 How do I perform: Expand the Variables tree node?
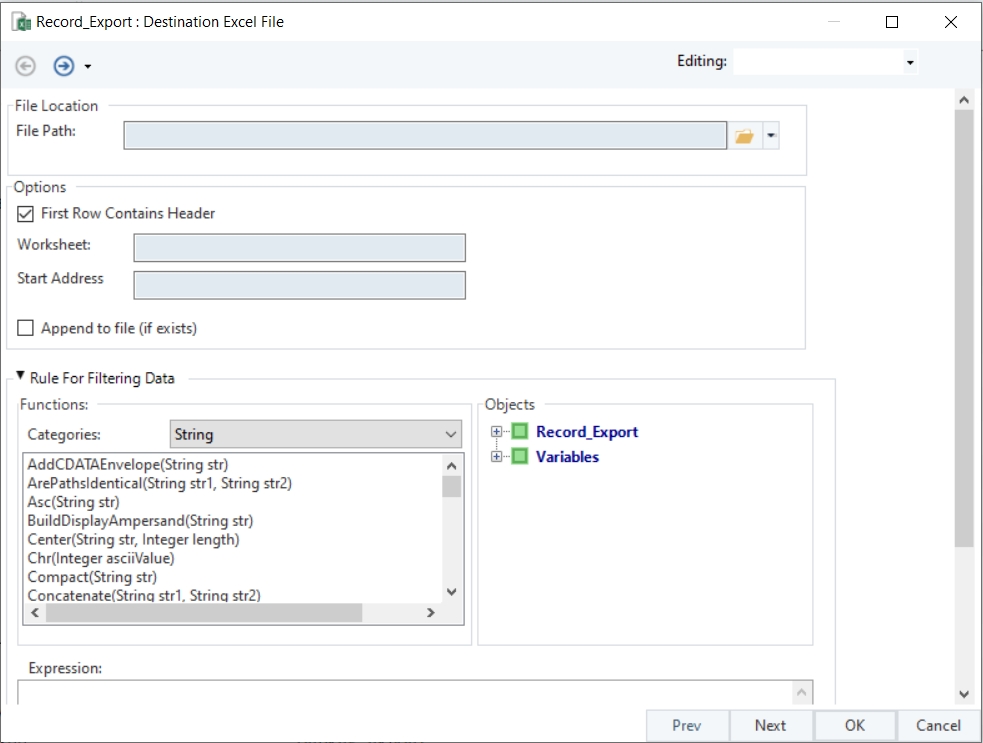click(x=497, y=457)
